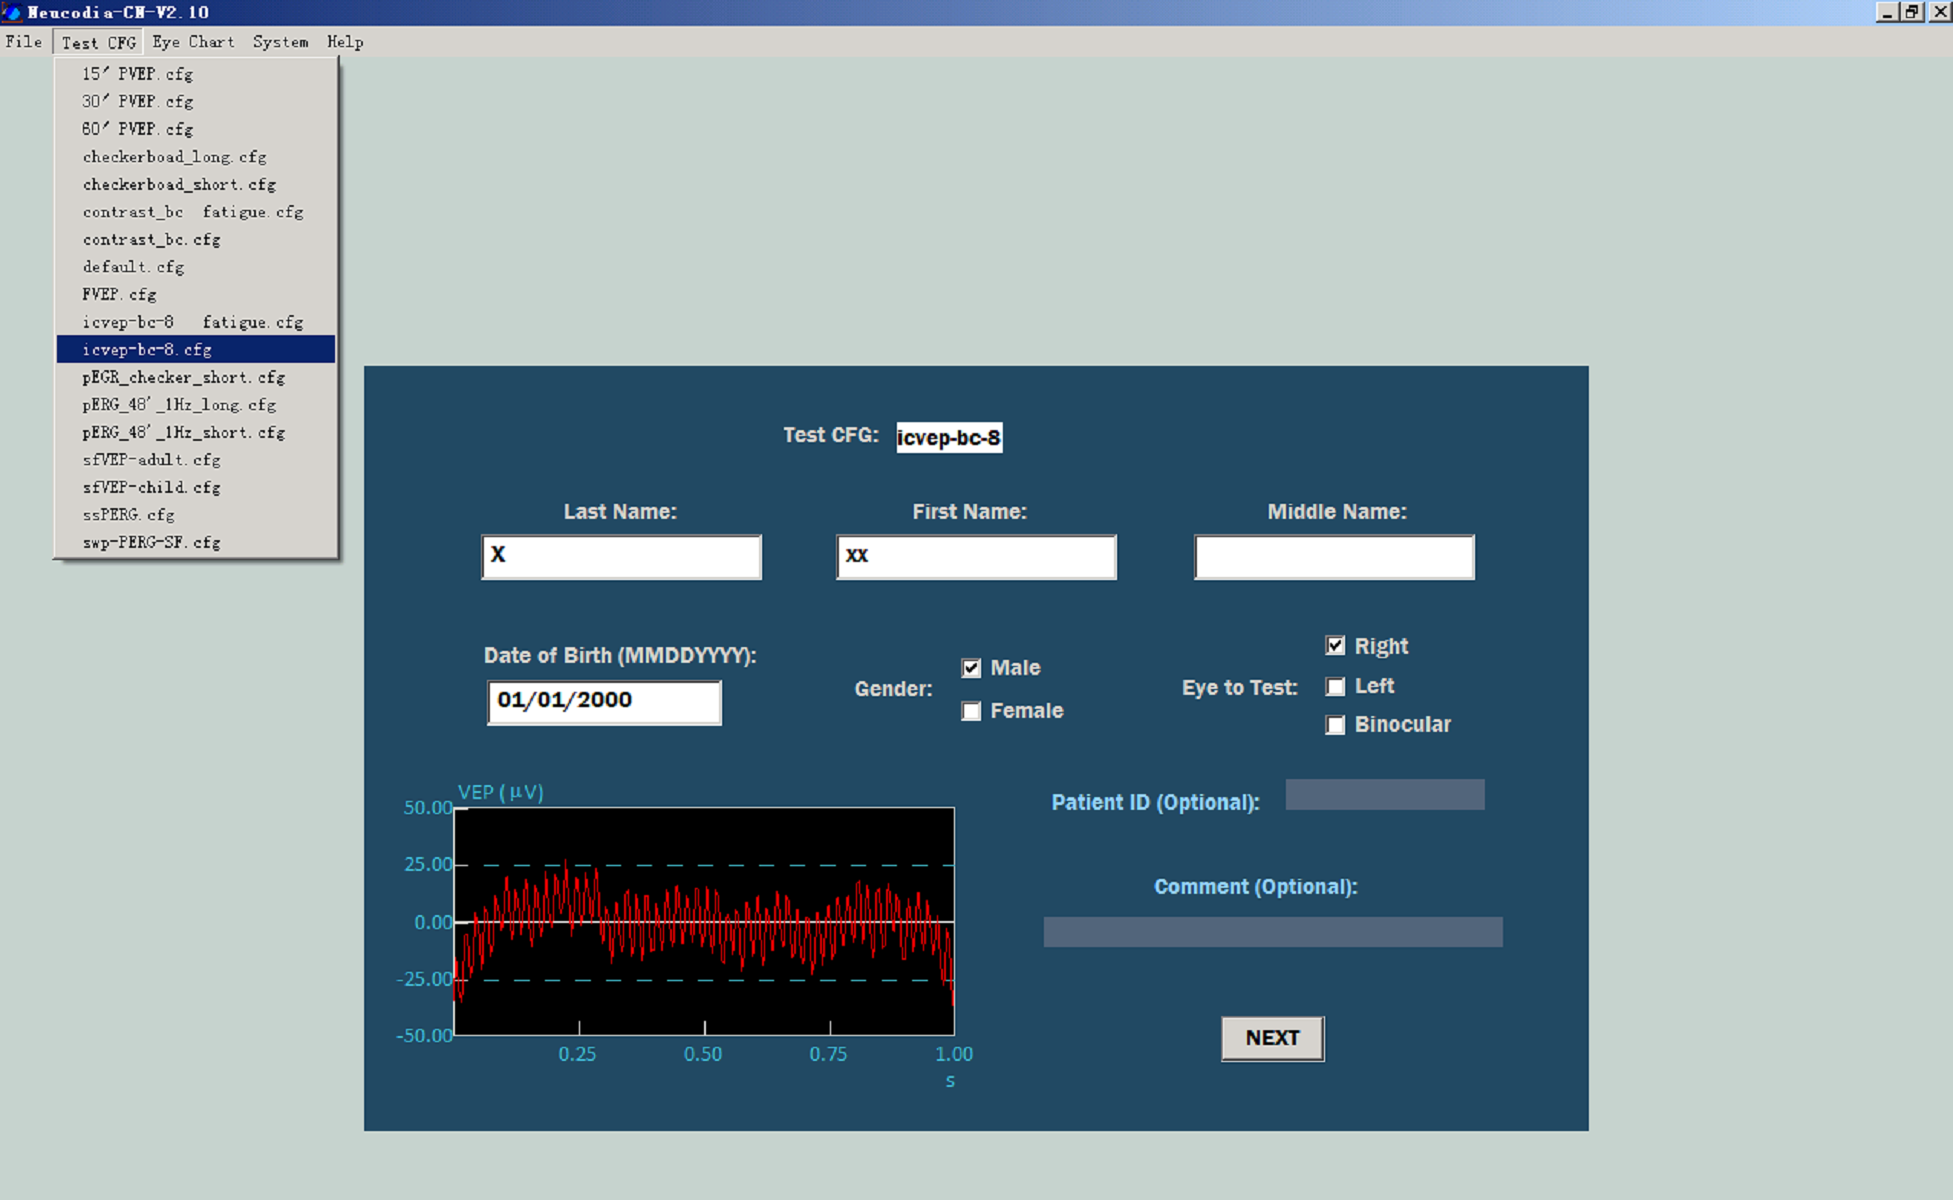
Task: Restore down the application window
Action: coord(1912,12)
